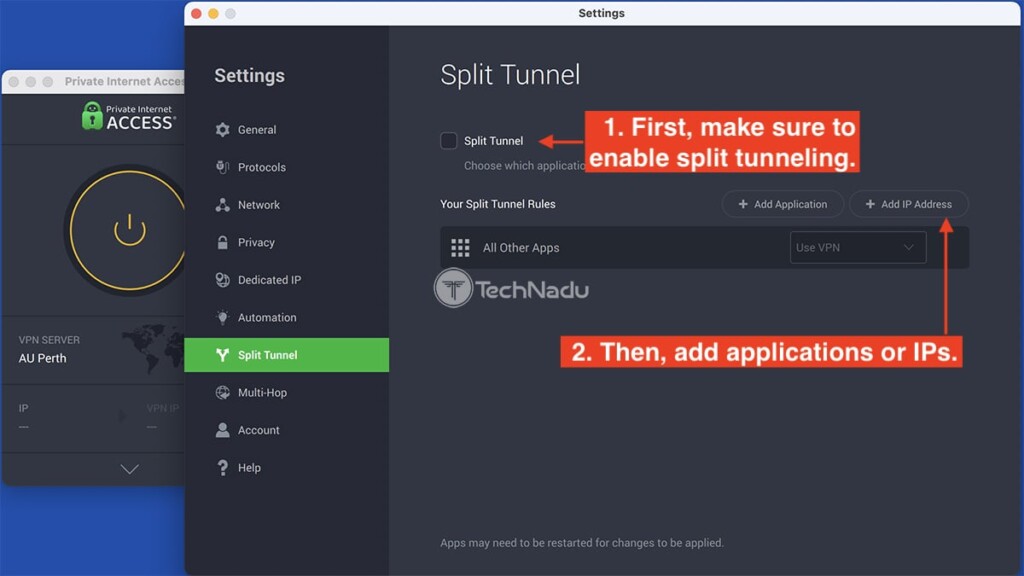Click the Split Tunnel page title
1024x576 pixels.
510,74
